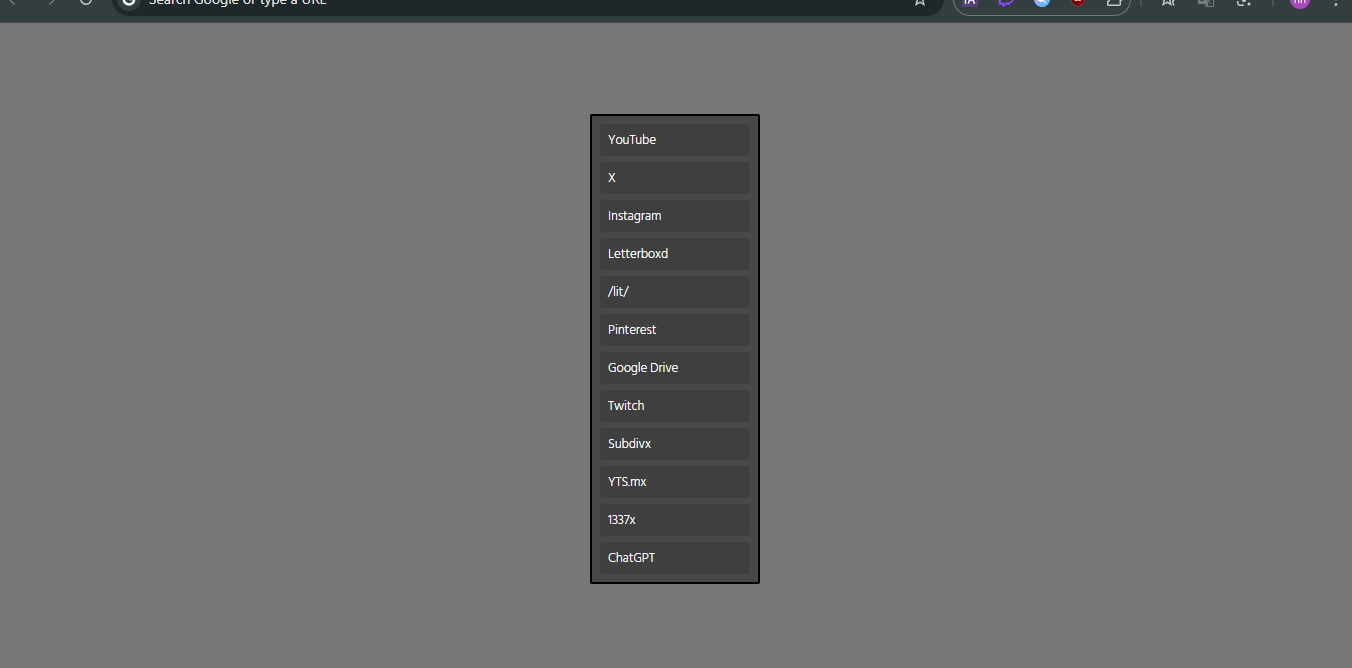Go to Letterboxd
Screen dimensions: 1352x668
674,254
